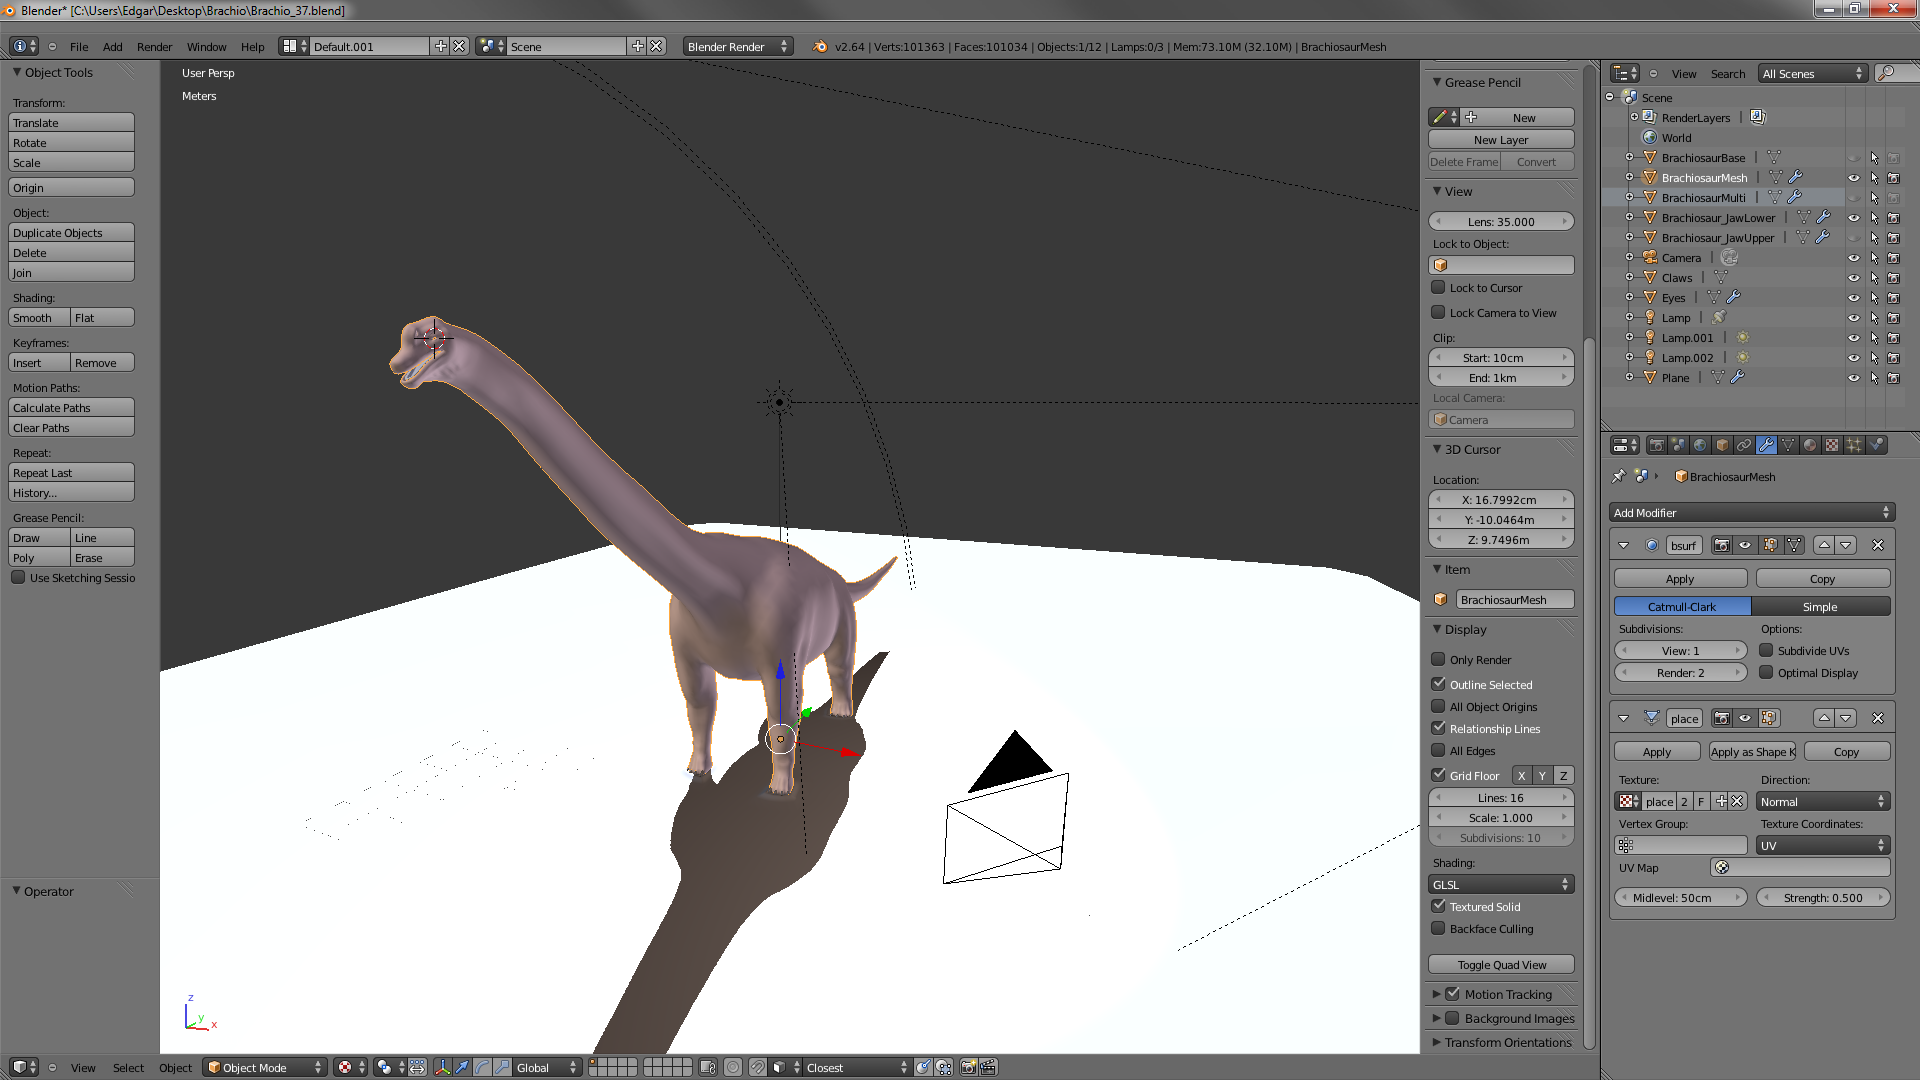Open the Modifiers wrench tab icon
This screenshot has height=1080, width=1920.
[1766, 445]
